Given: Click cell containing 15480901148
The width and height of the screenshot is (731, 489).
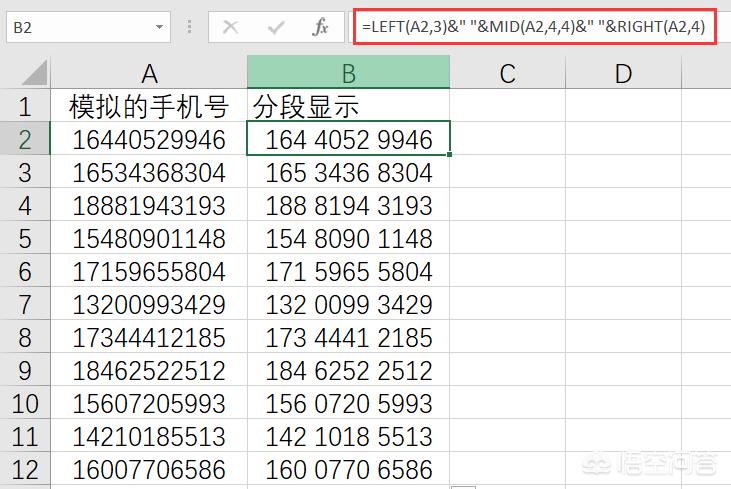Looking at the screenshot, I should point(149,237).
